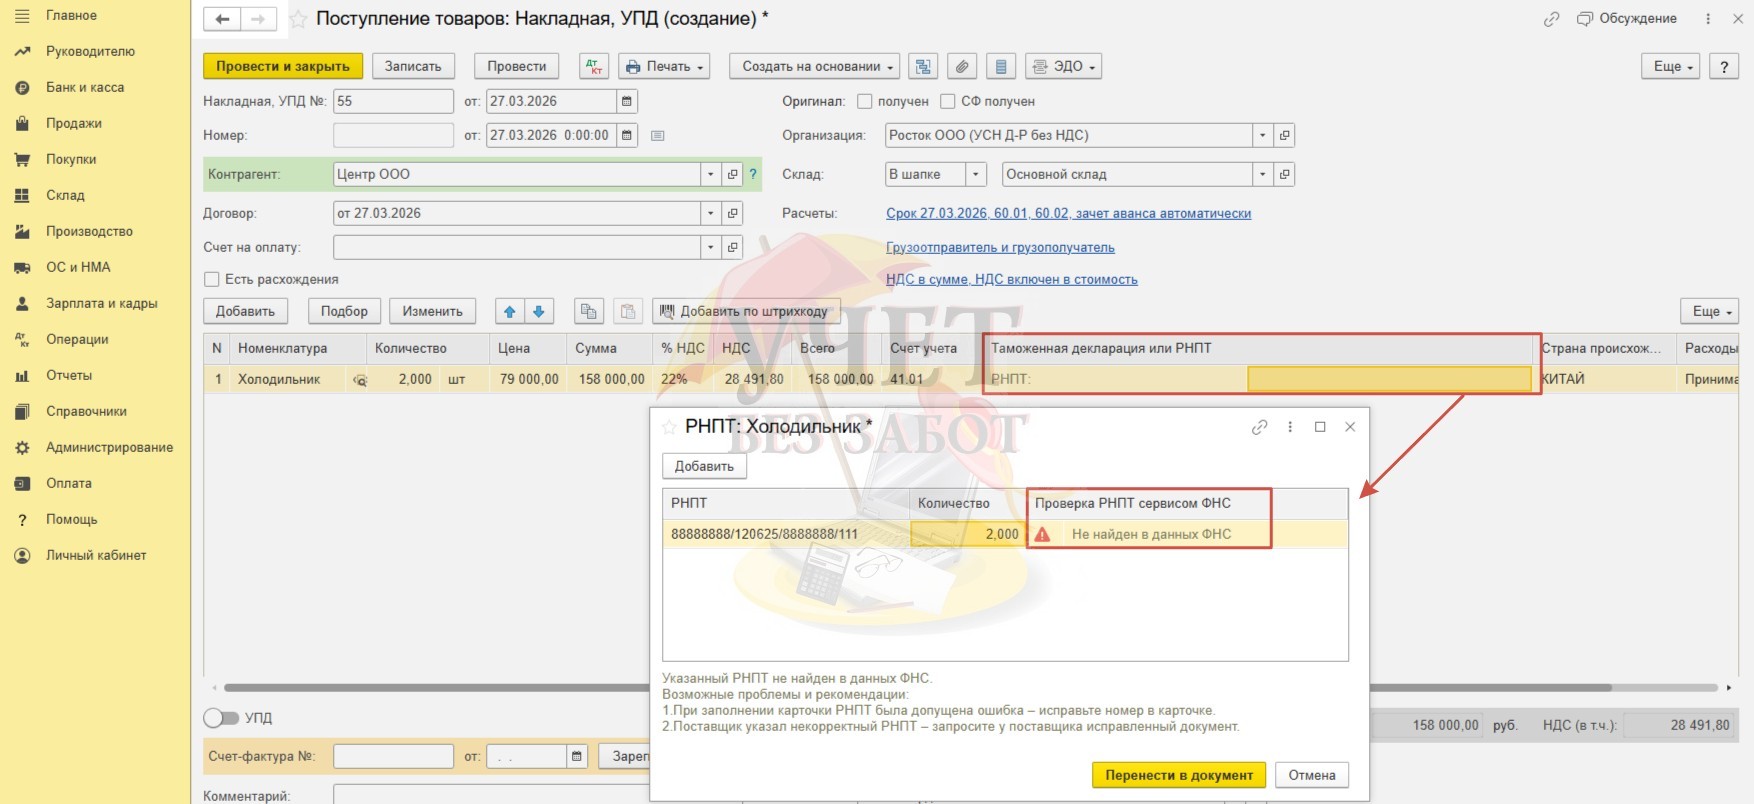Open Грузоотправитель и грузополучатель link
Viewport: 1754px width, 804px height.
coord(1000,247)
